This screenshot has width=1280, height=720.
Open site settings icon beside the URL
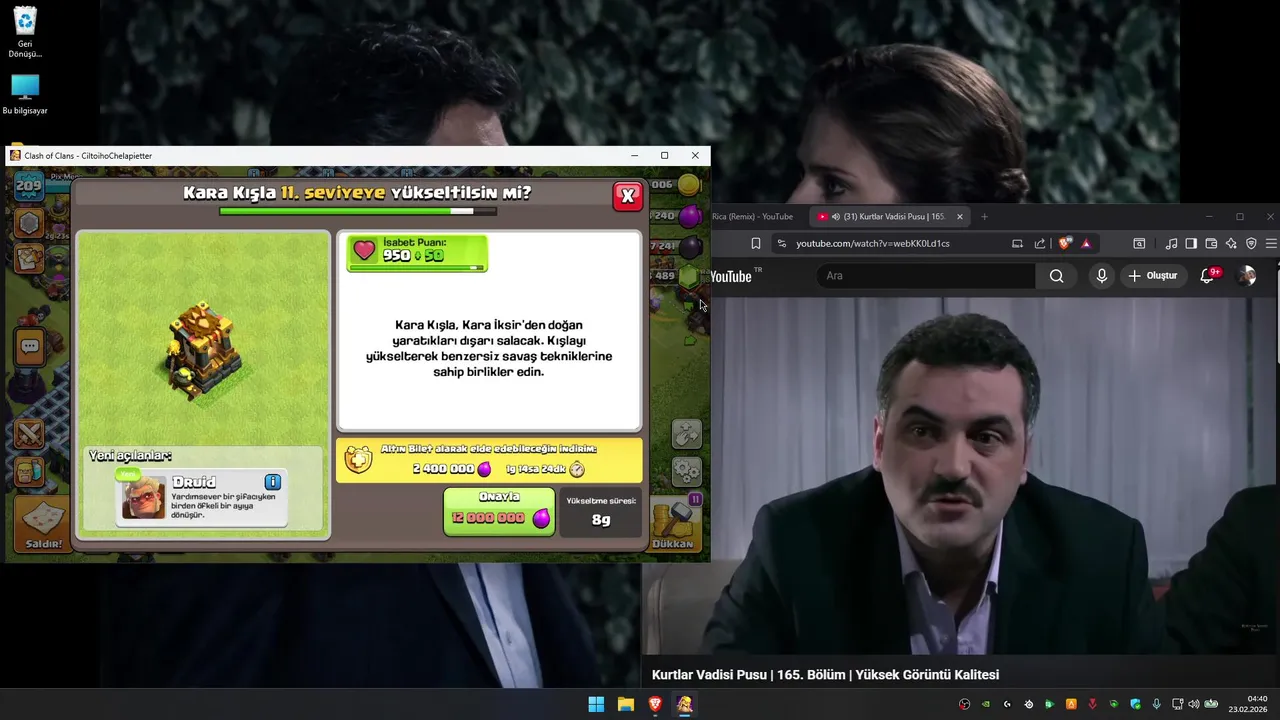(782, 243)
